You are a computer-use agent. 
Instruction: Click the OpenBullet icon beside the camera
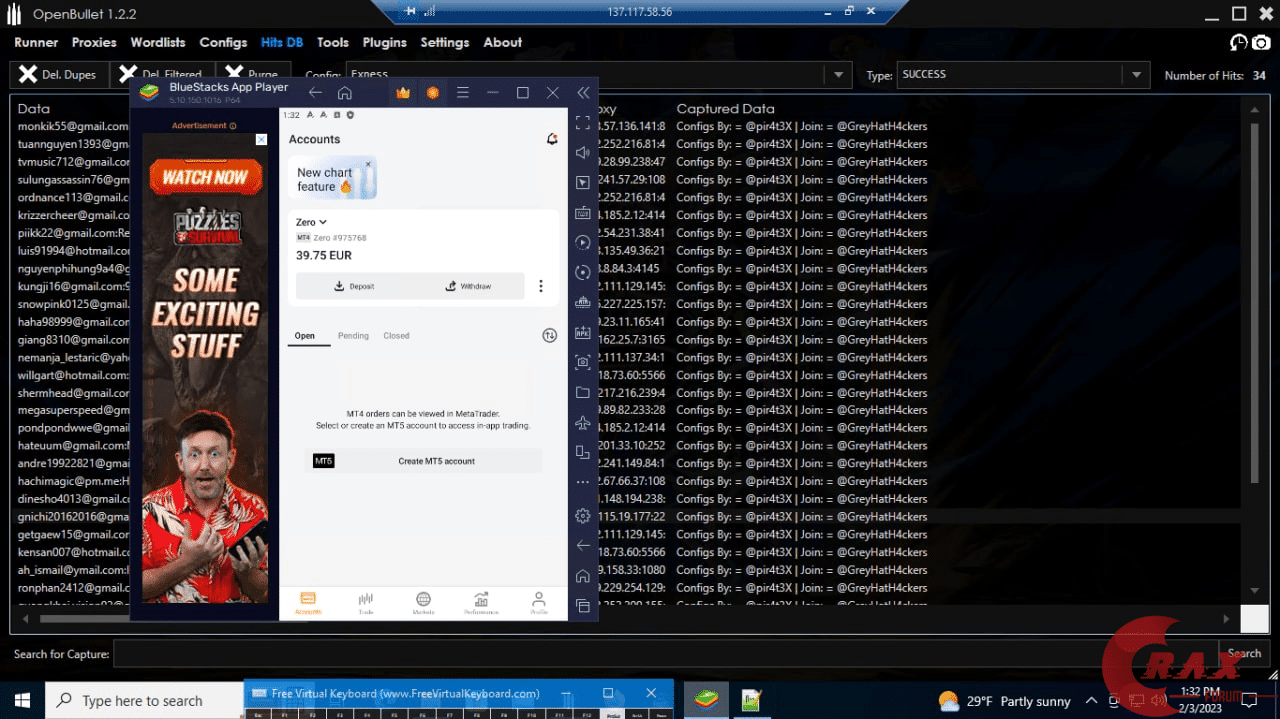(1238, 42)
